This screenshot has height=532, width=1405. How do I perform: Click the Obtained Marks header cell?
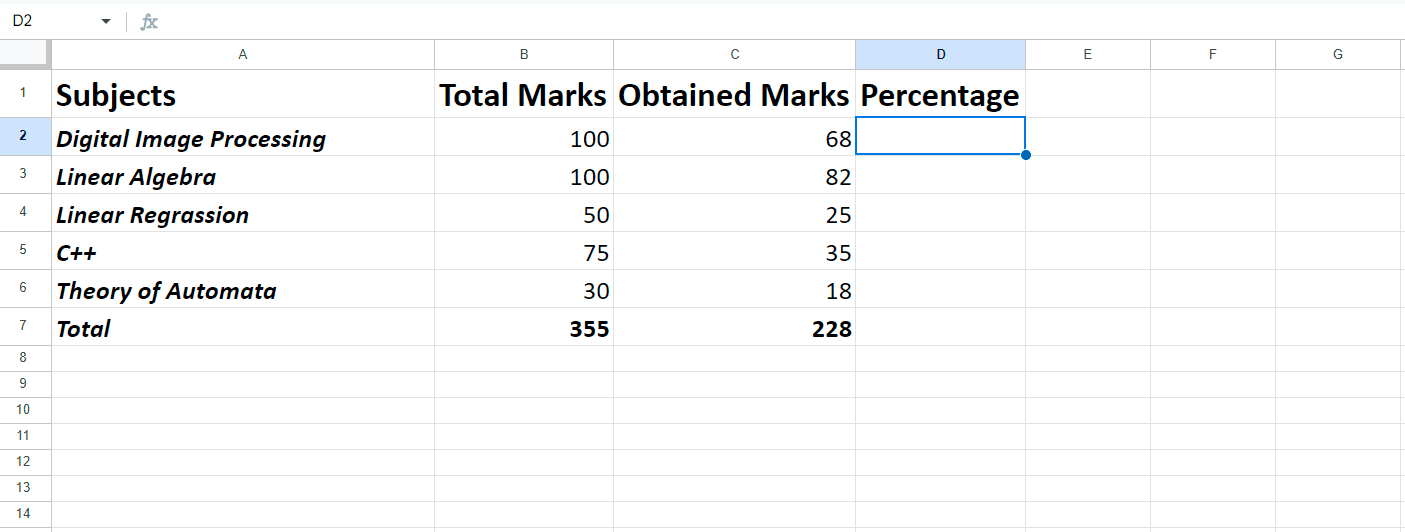[x=735, y=94]
